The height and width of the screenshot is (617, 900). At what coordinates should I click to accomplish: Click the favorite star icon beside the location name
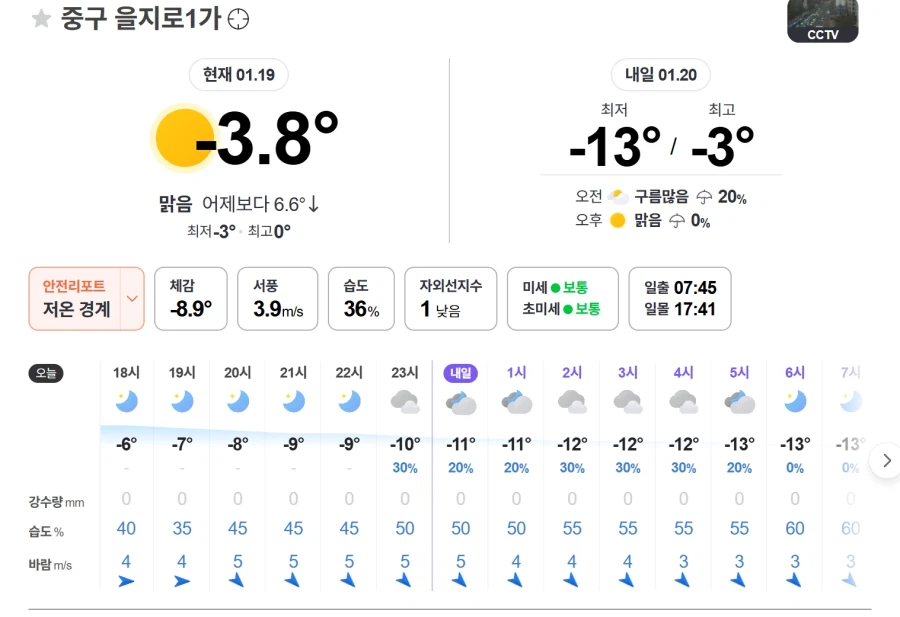pyautogui.click(x=40, y=18)
